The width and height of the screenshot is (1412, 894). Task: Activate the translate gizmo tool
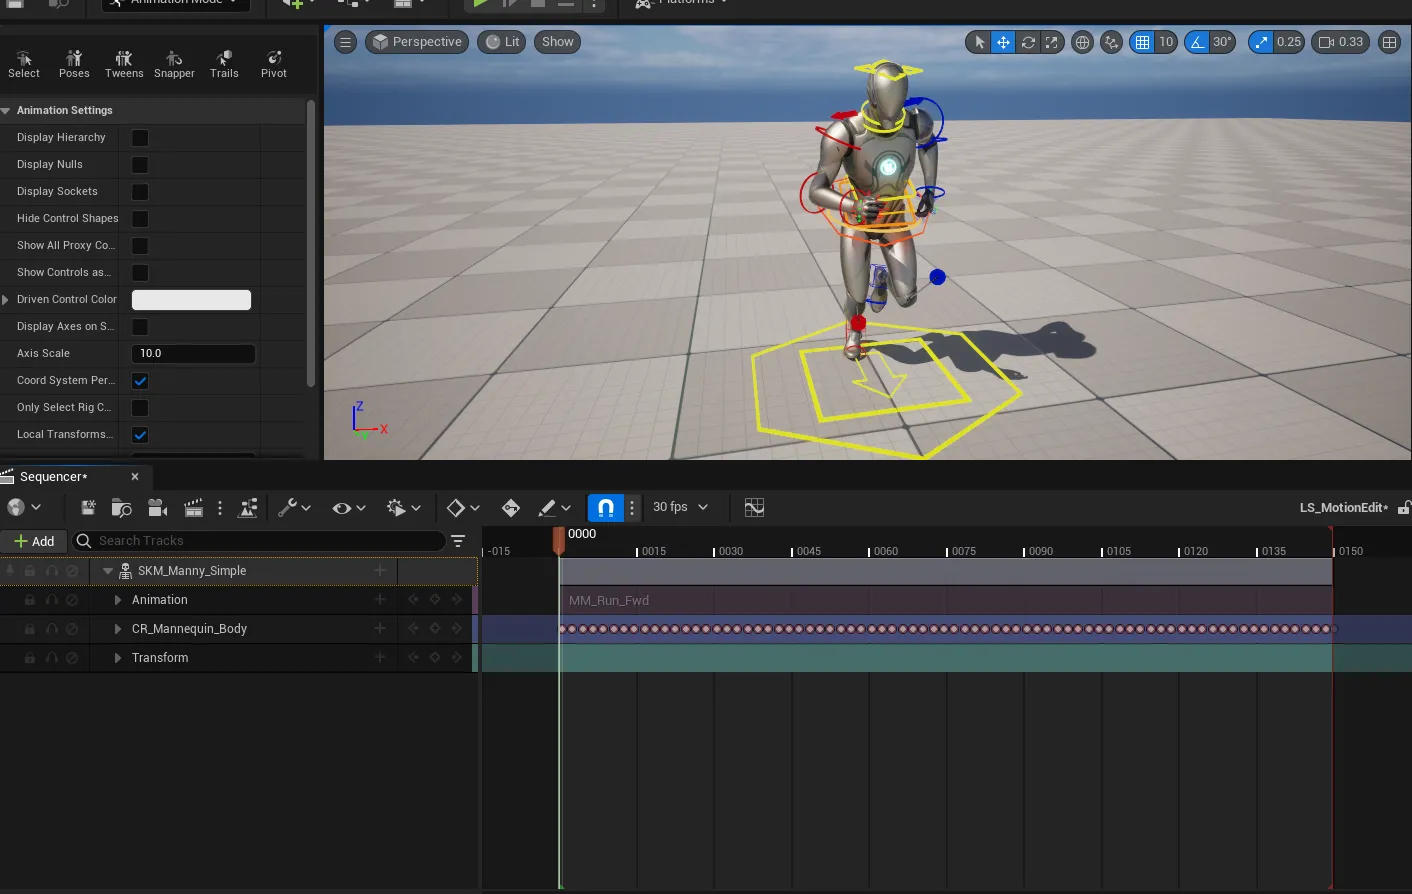click(x=1003, y=42)
